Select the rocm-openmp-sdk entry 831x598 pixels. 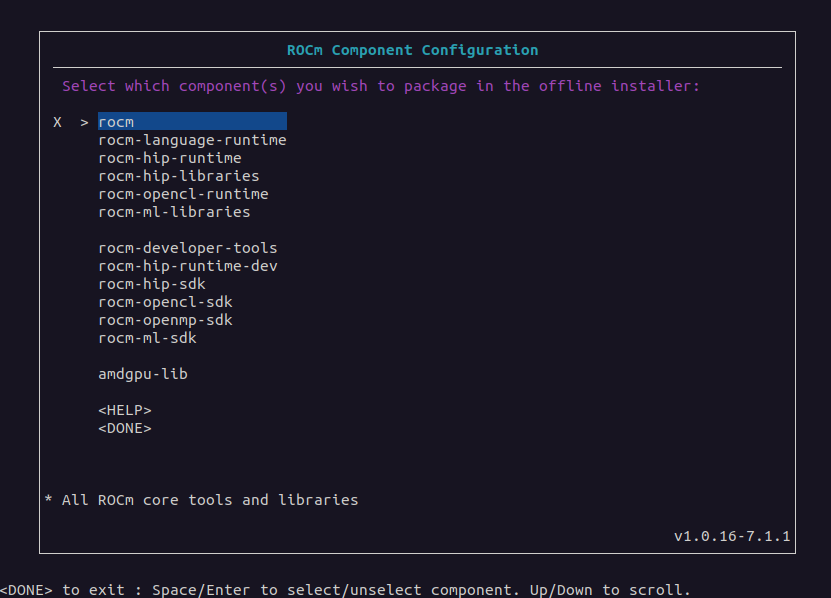coord(165,320)
